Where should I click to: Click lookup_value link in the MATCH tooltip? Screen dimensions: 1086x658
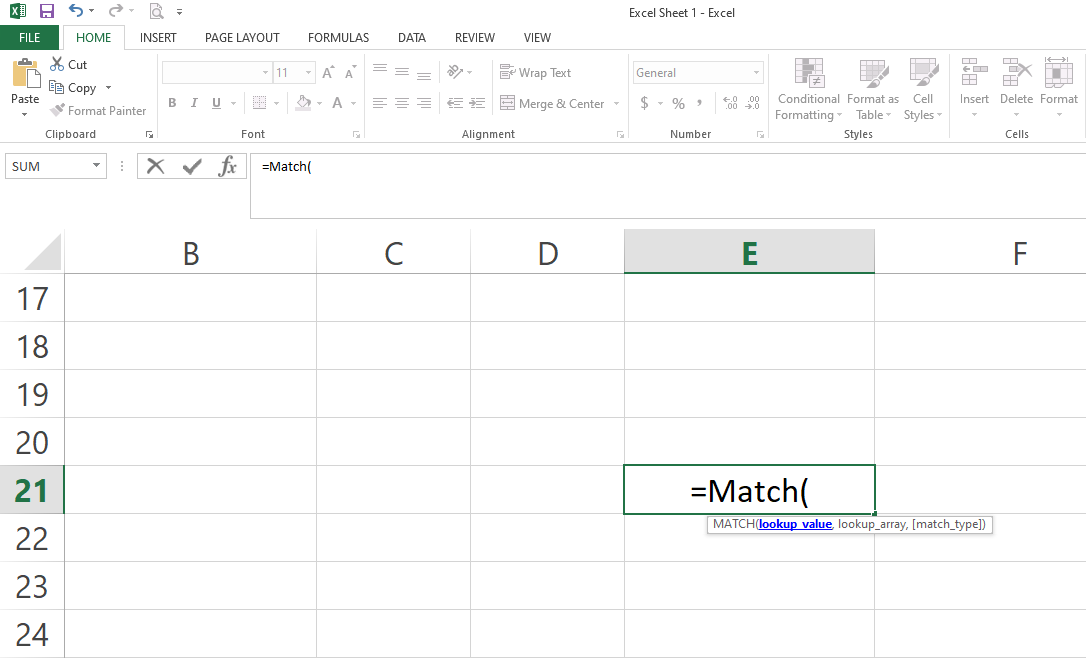coord(794,524)
